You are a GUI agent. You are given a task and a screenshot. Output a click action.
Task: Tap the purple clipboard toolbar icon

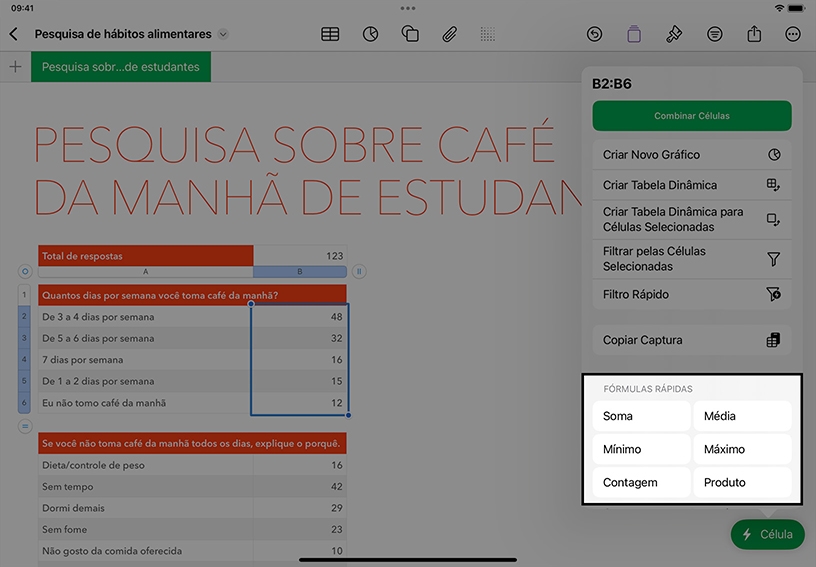pyautogui.click(x=634, y=34)
